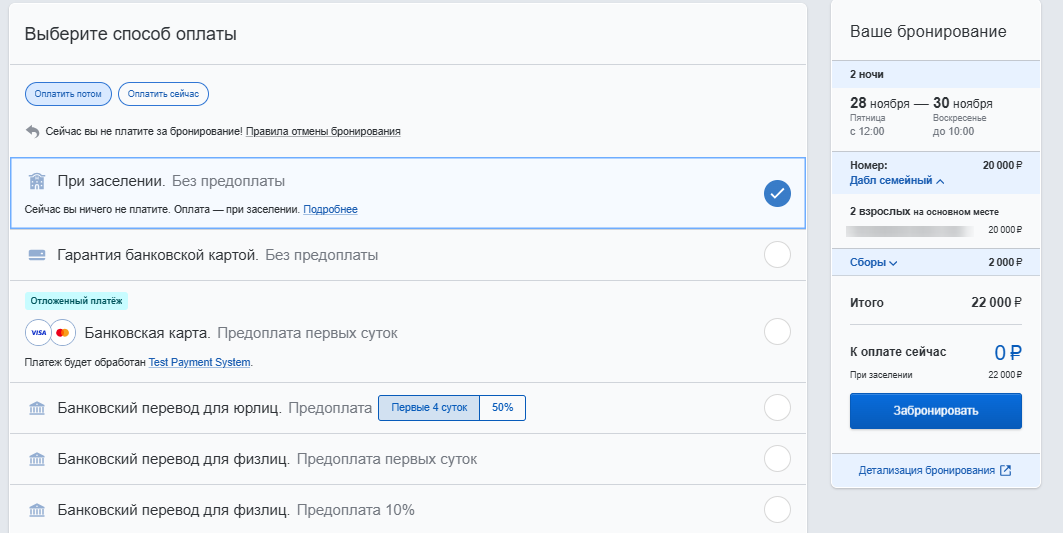The image size is (1063, 533).
Task: Switch to Оплатить сейчас tab
Action: (x=163, y=94)
